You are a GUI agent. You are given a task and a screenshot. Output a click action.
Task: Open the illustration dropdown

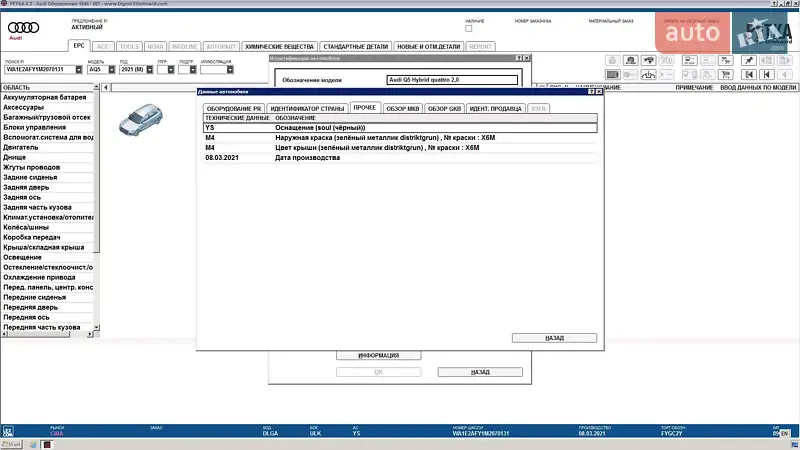pyautogui.click(x=230, y=70)
